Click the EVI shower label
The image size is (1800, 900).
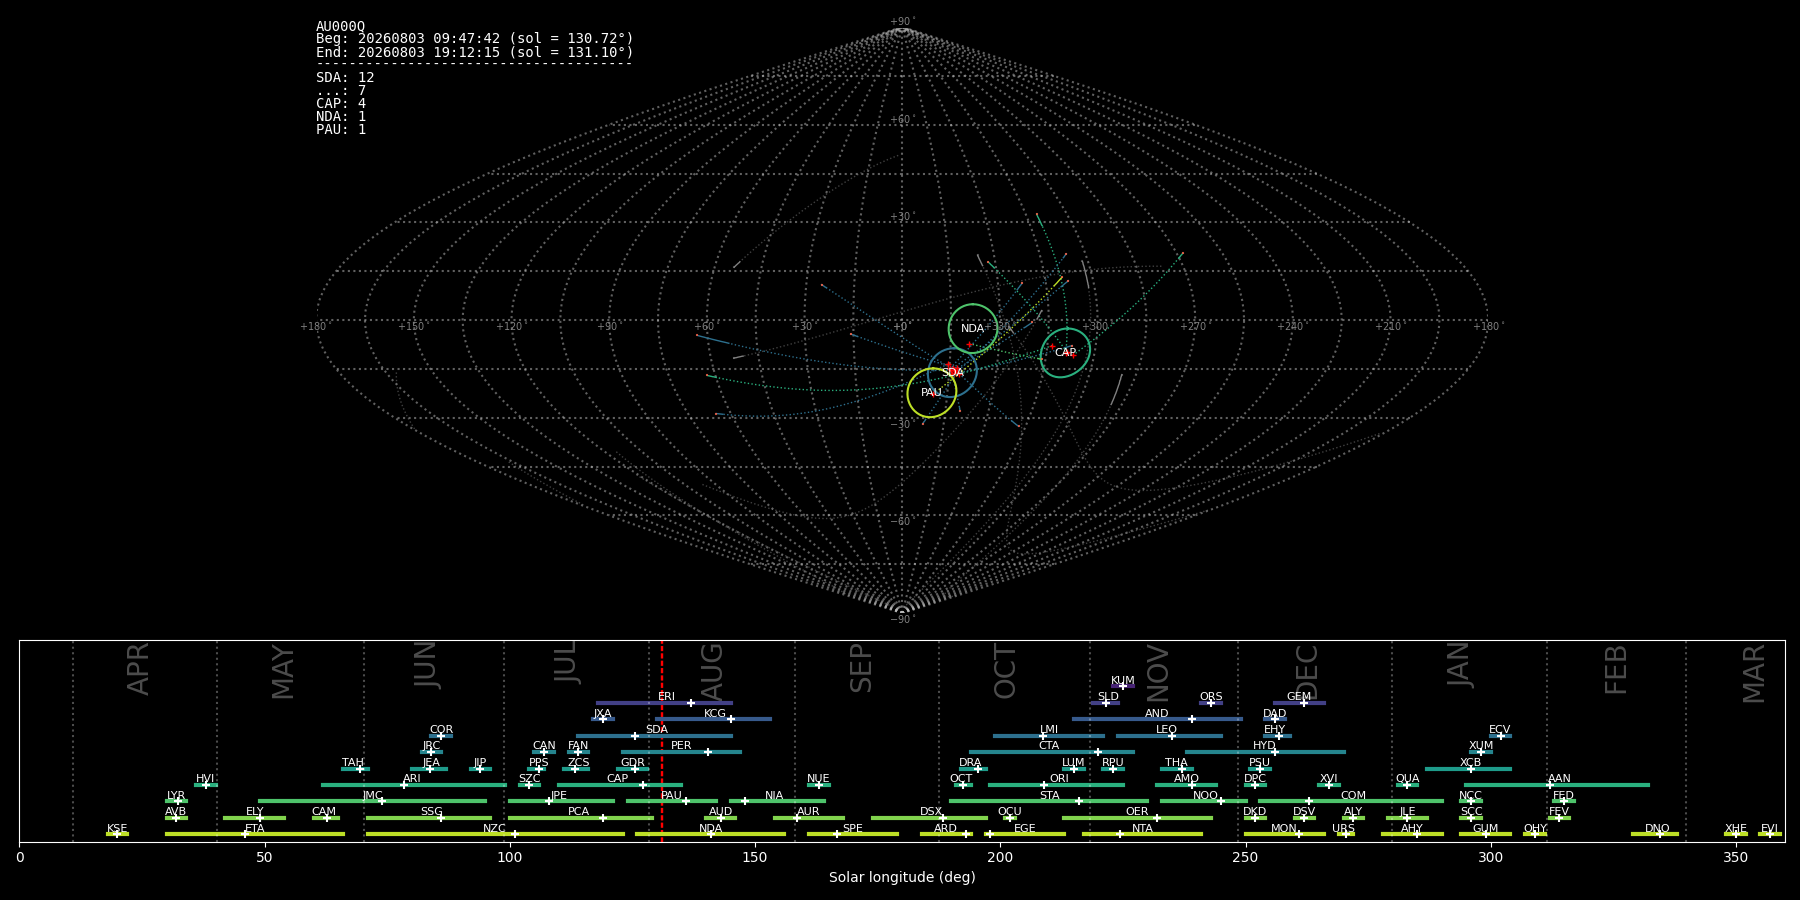point(1769,828)
